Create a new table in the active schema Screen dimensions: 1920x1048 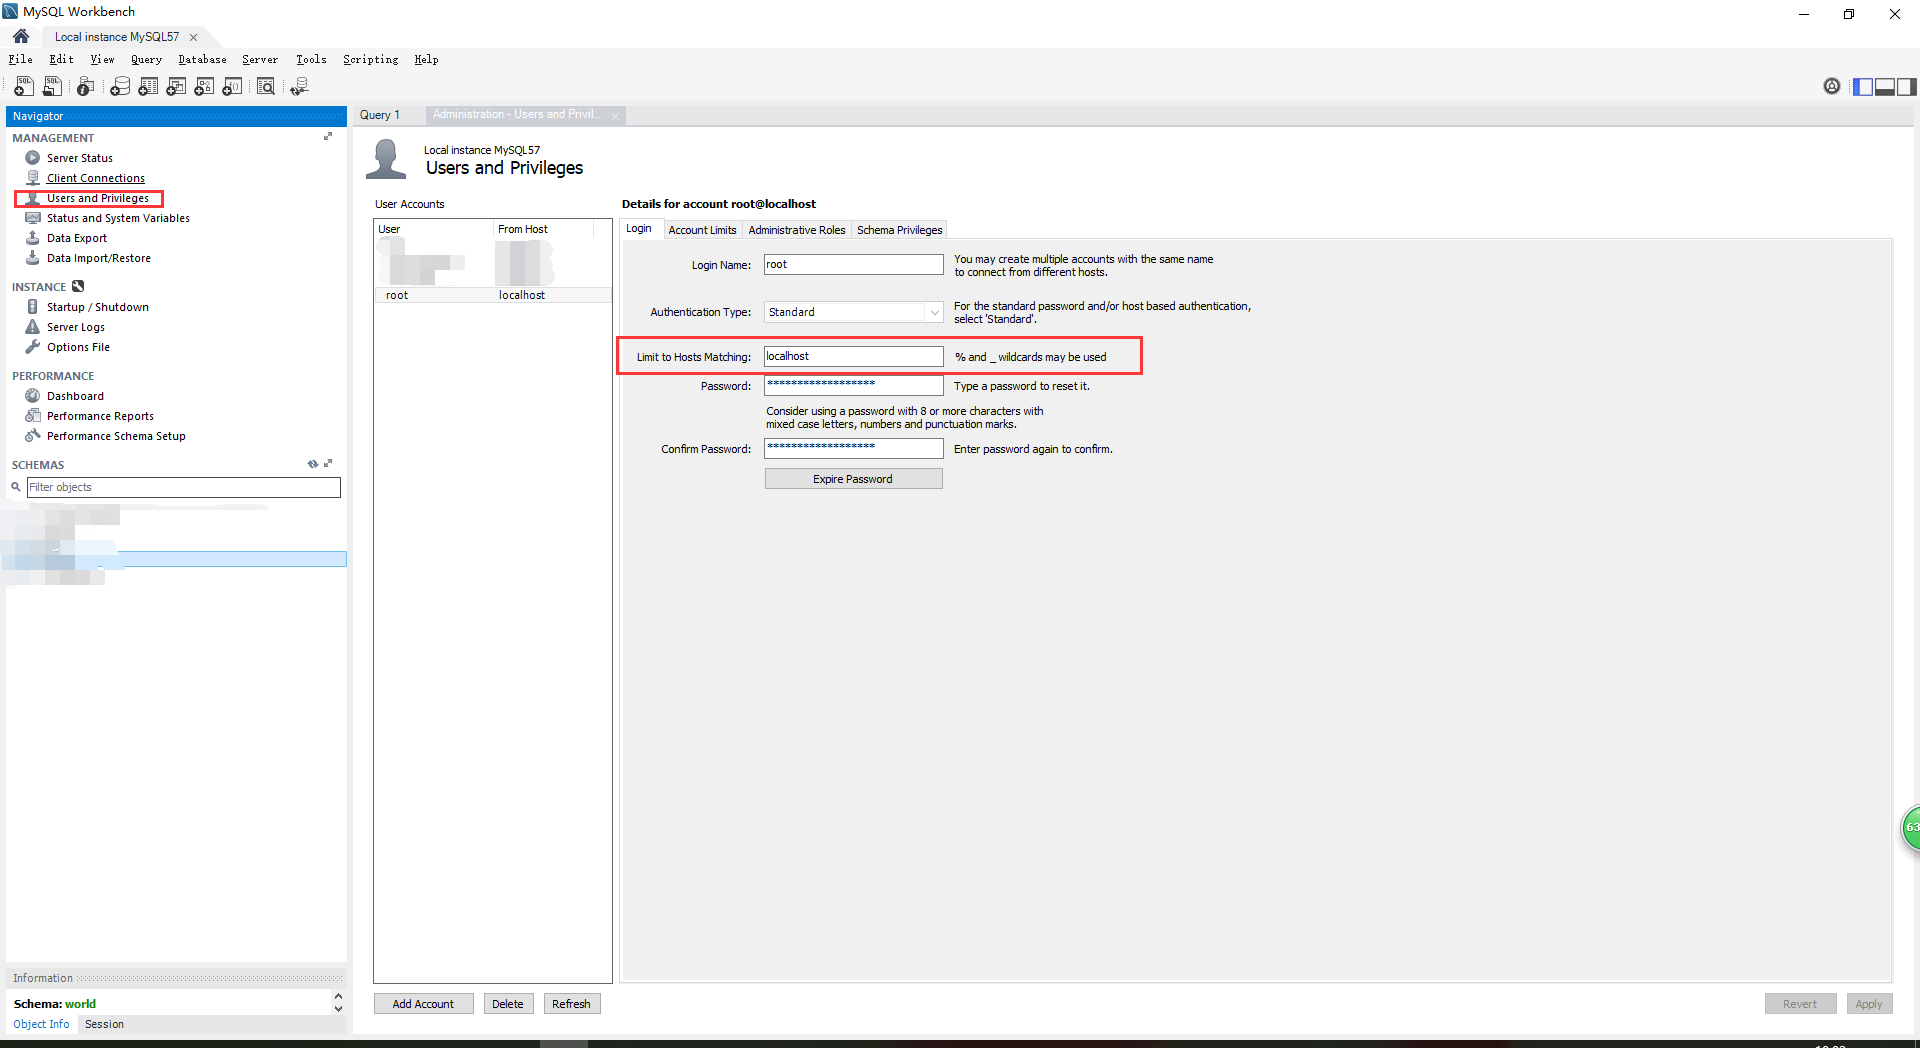tap(148, 87)
